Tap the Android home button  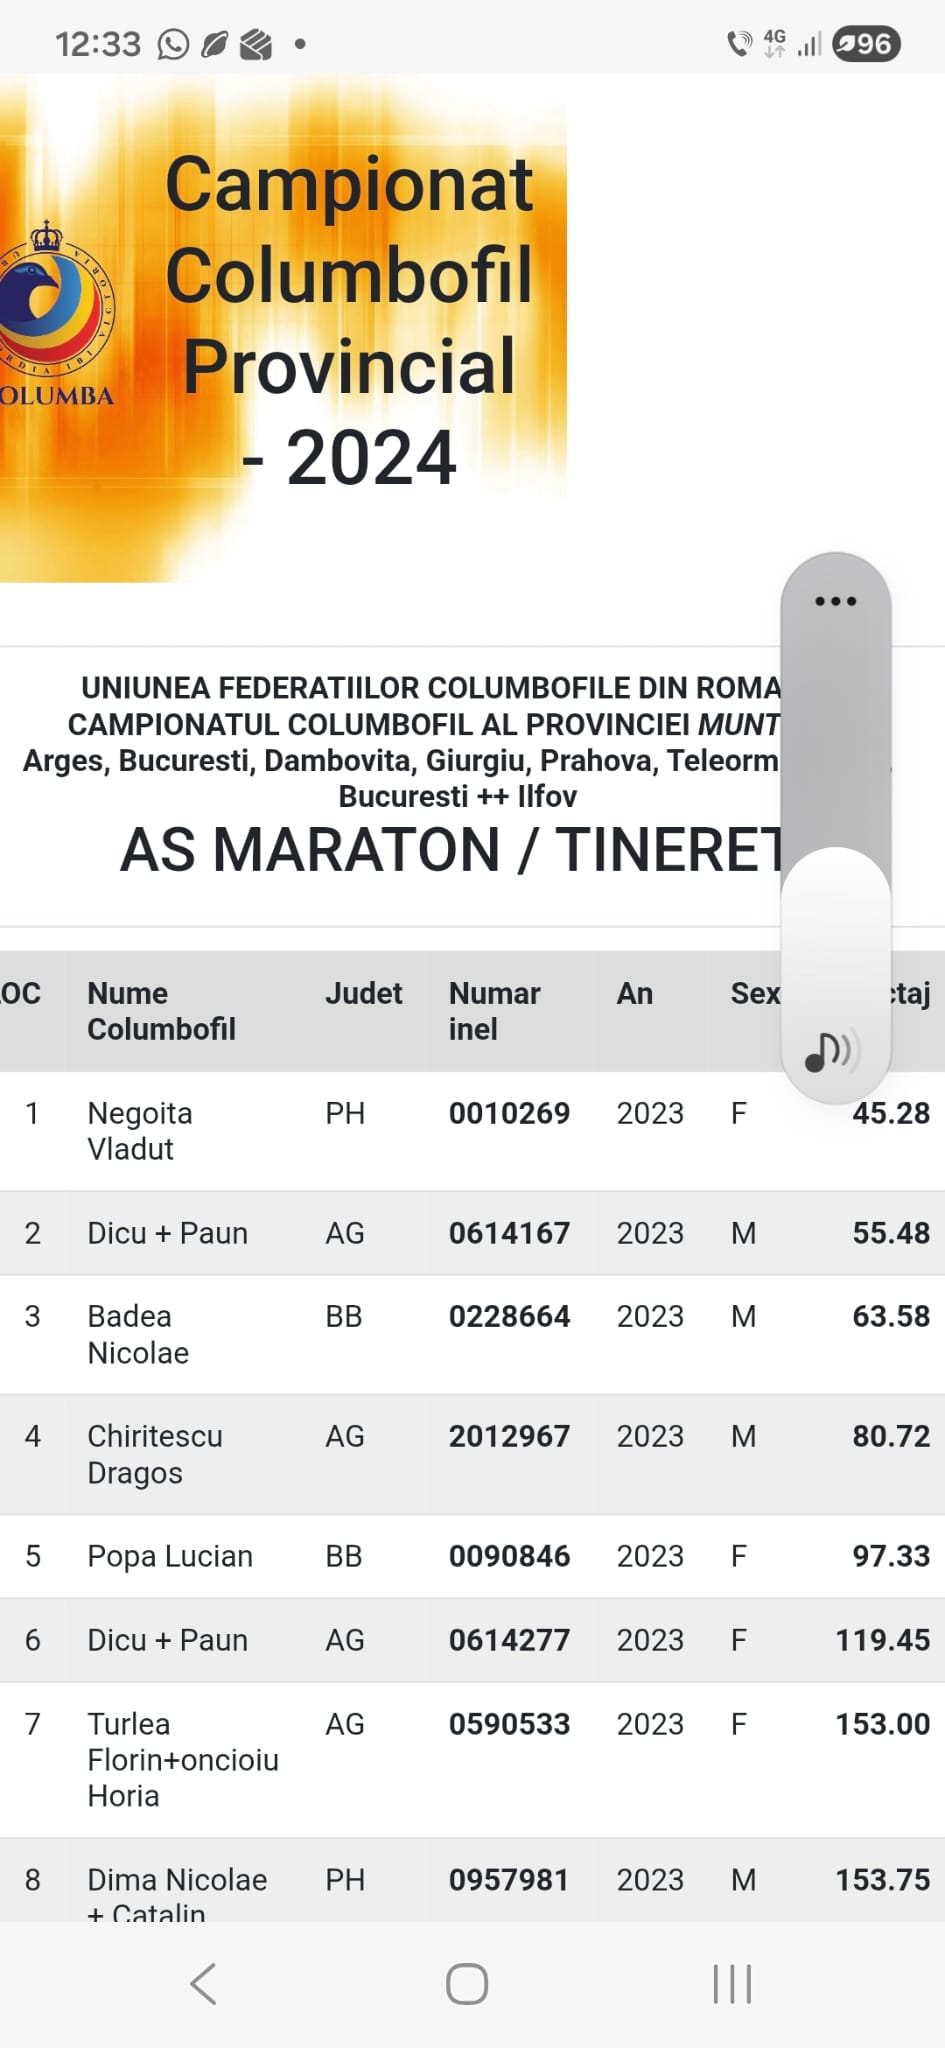[x=467, y=1984]
